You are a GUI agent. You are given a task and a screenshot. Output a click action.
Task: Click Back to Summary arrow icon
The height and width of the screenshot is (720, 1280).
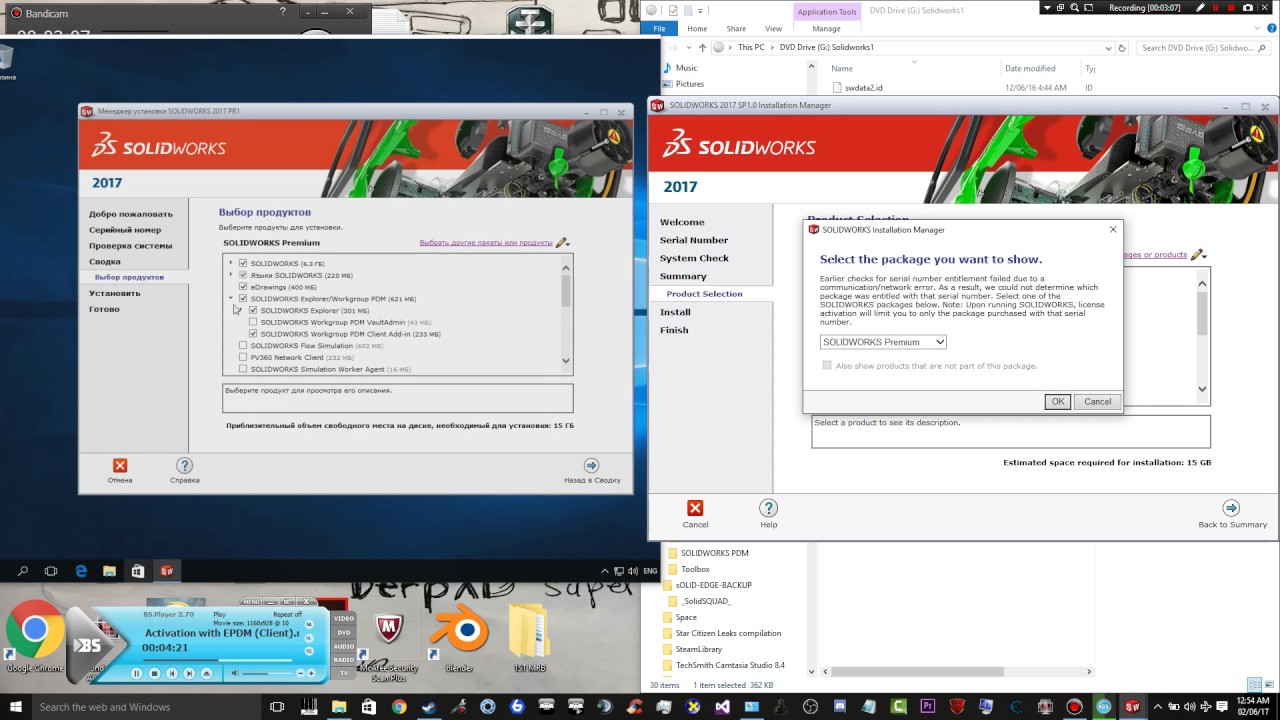click(x=1231, y=508)
